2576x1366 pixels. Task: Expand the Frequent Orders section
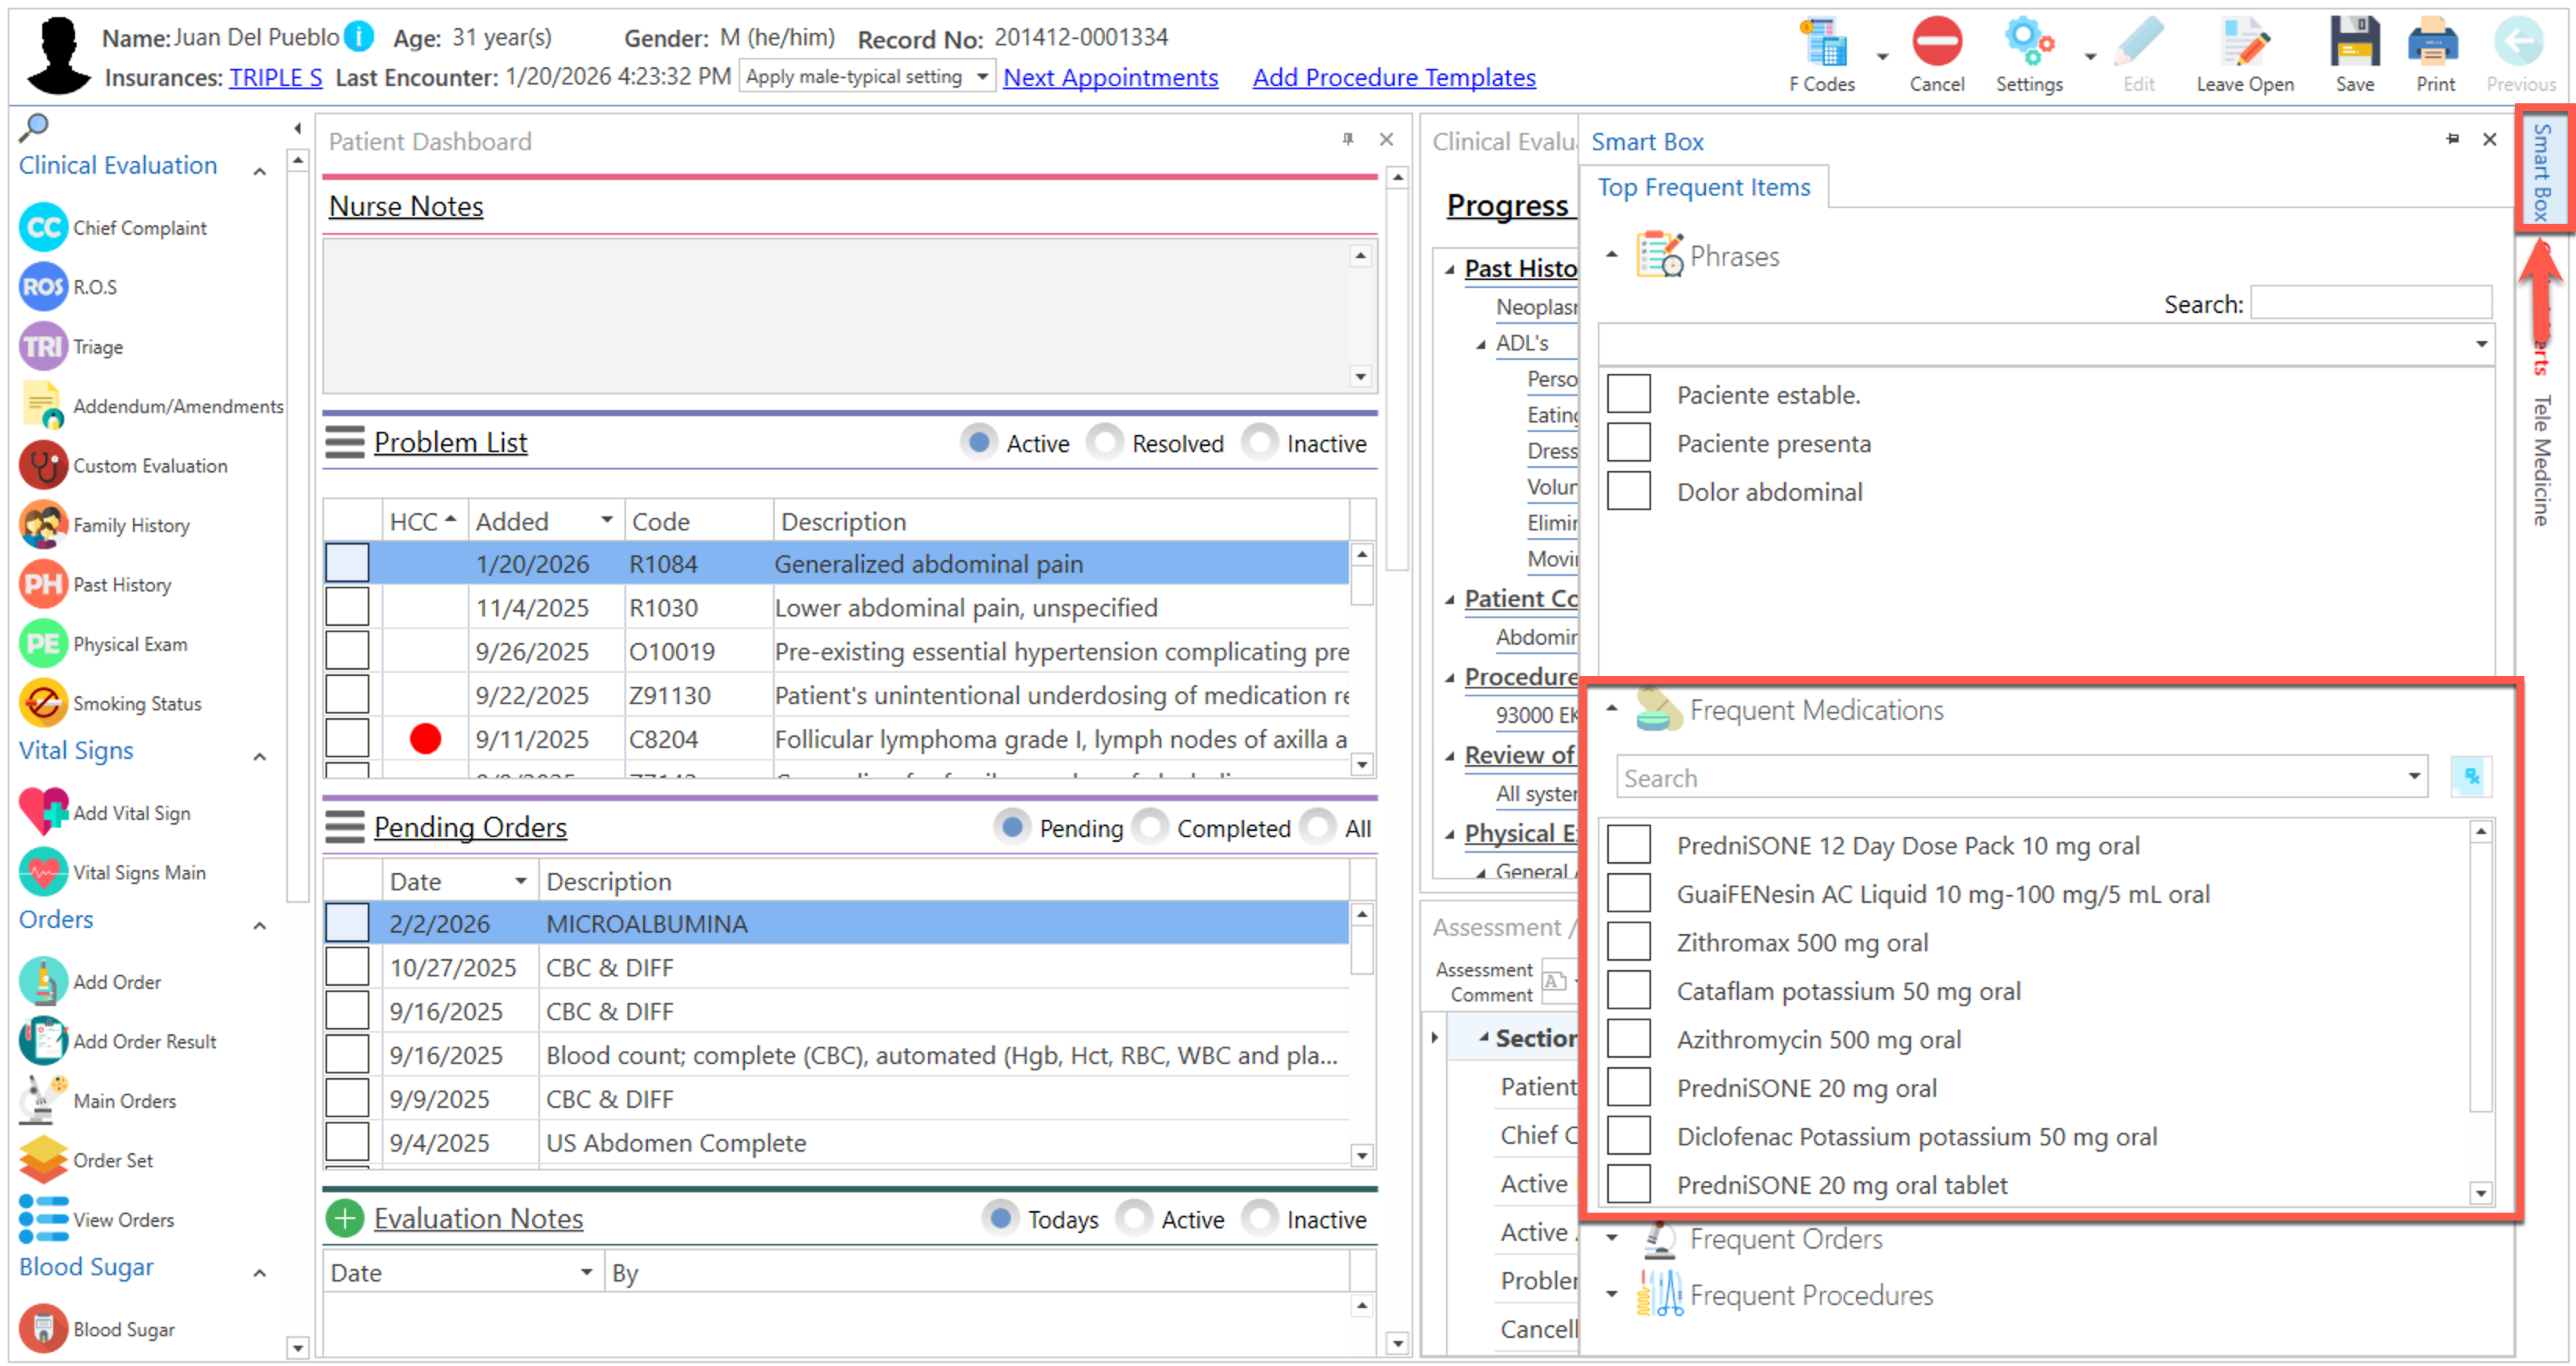[x=1611, y=1238]
